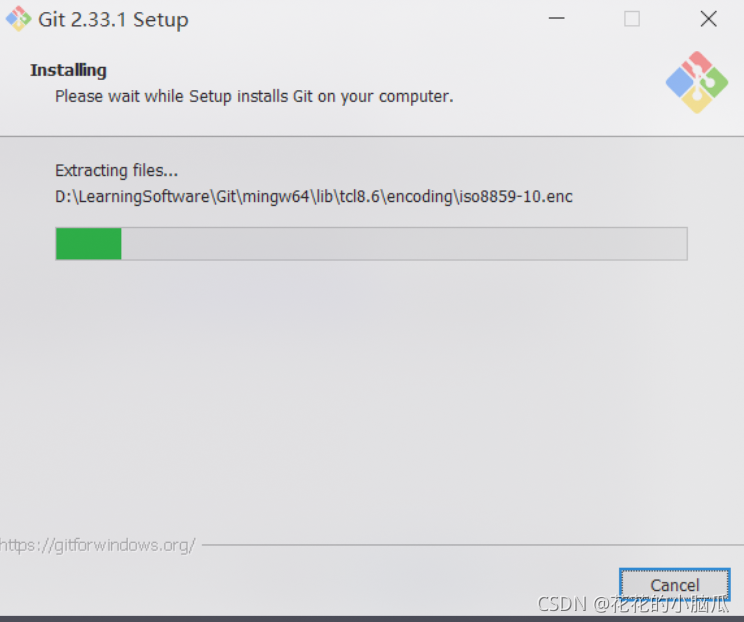Click the horizontal line beside the gitforwindows link
Image resolution: width=744 pixels, height=622 pixels.
473,545
